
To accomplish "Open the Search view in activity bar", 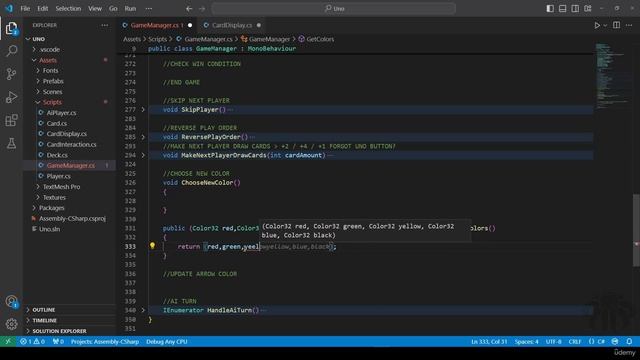I will pos(11,51).
